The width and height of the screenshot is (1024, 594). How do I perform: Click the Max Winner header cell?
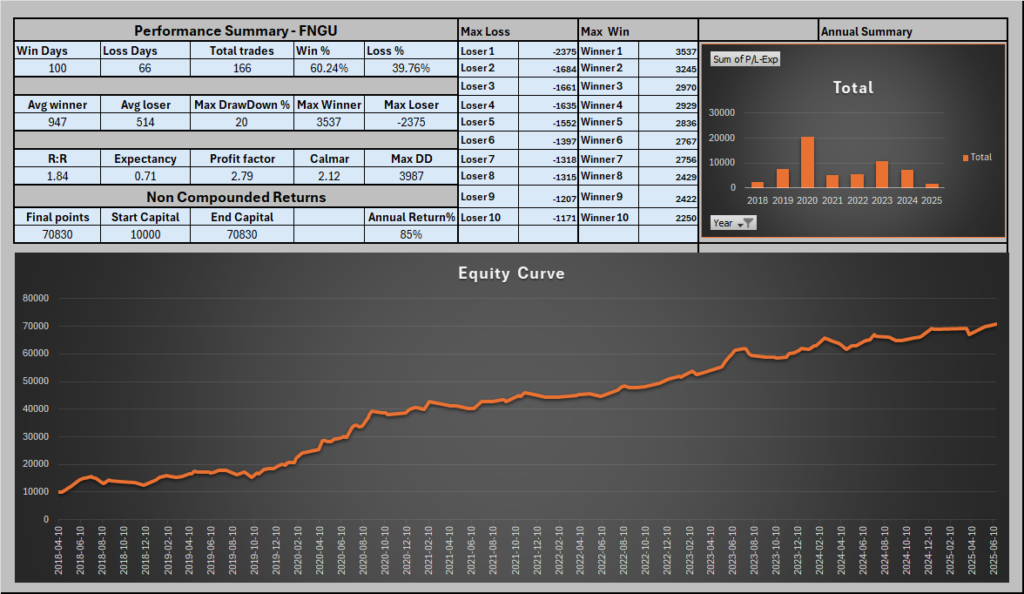(329, 104)
